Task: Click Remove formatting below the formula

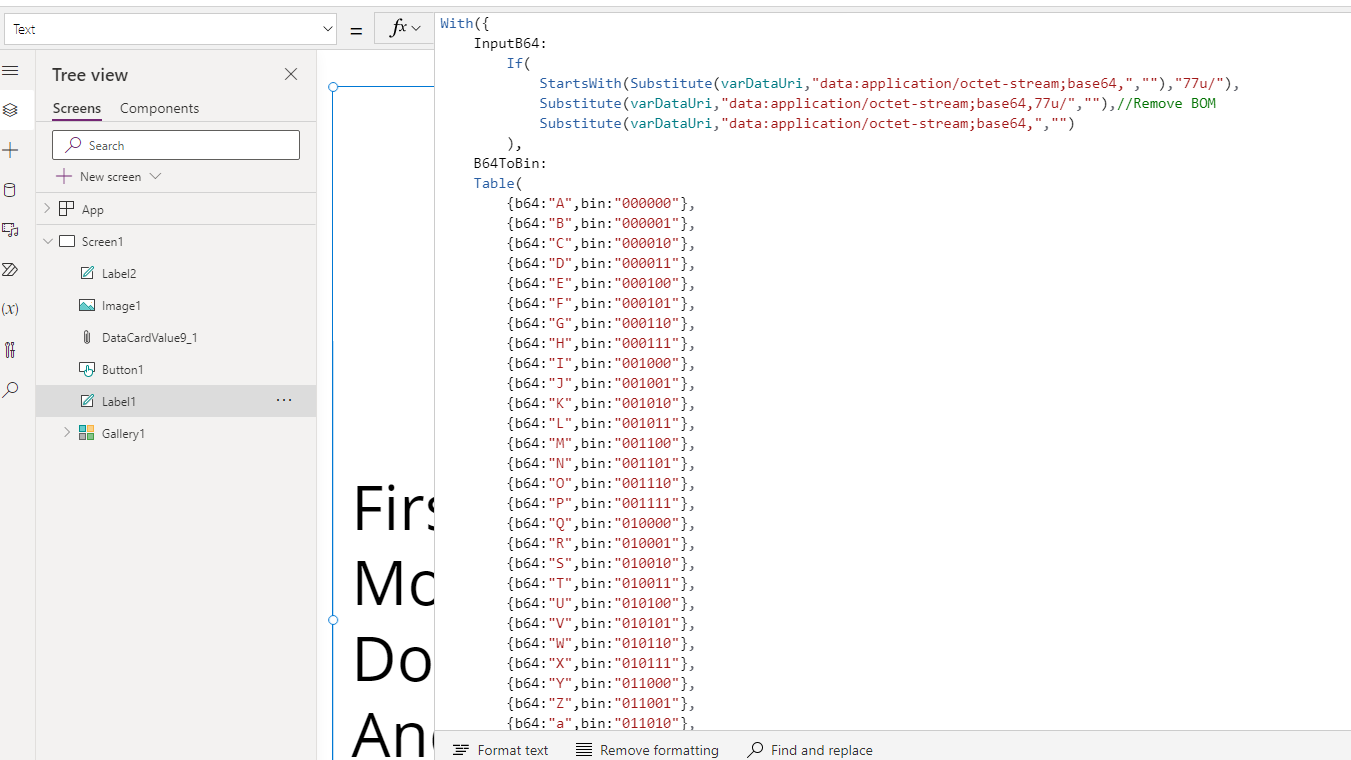Action: coord(647,750)
